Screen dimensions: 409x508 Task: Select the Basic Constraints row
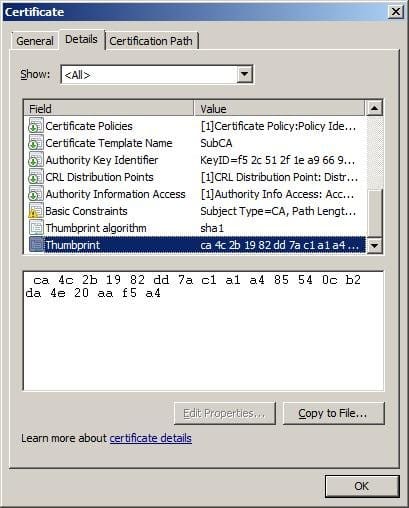click(x=195, y=211)
